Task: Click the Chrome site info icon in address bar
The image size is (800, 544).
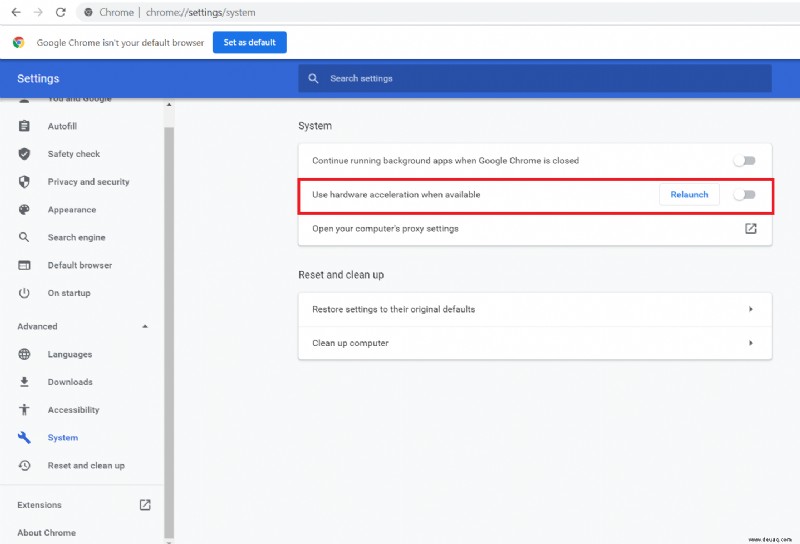Action: [x=88, y=12]
